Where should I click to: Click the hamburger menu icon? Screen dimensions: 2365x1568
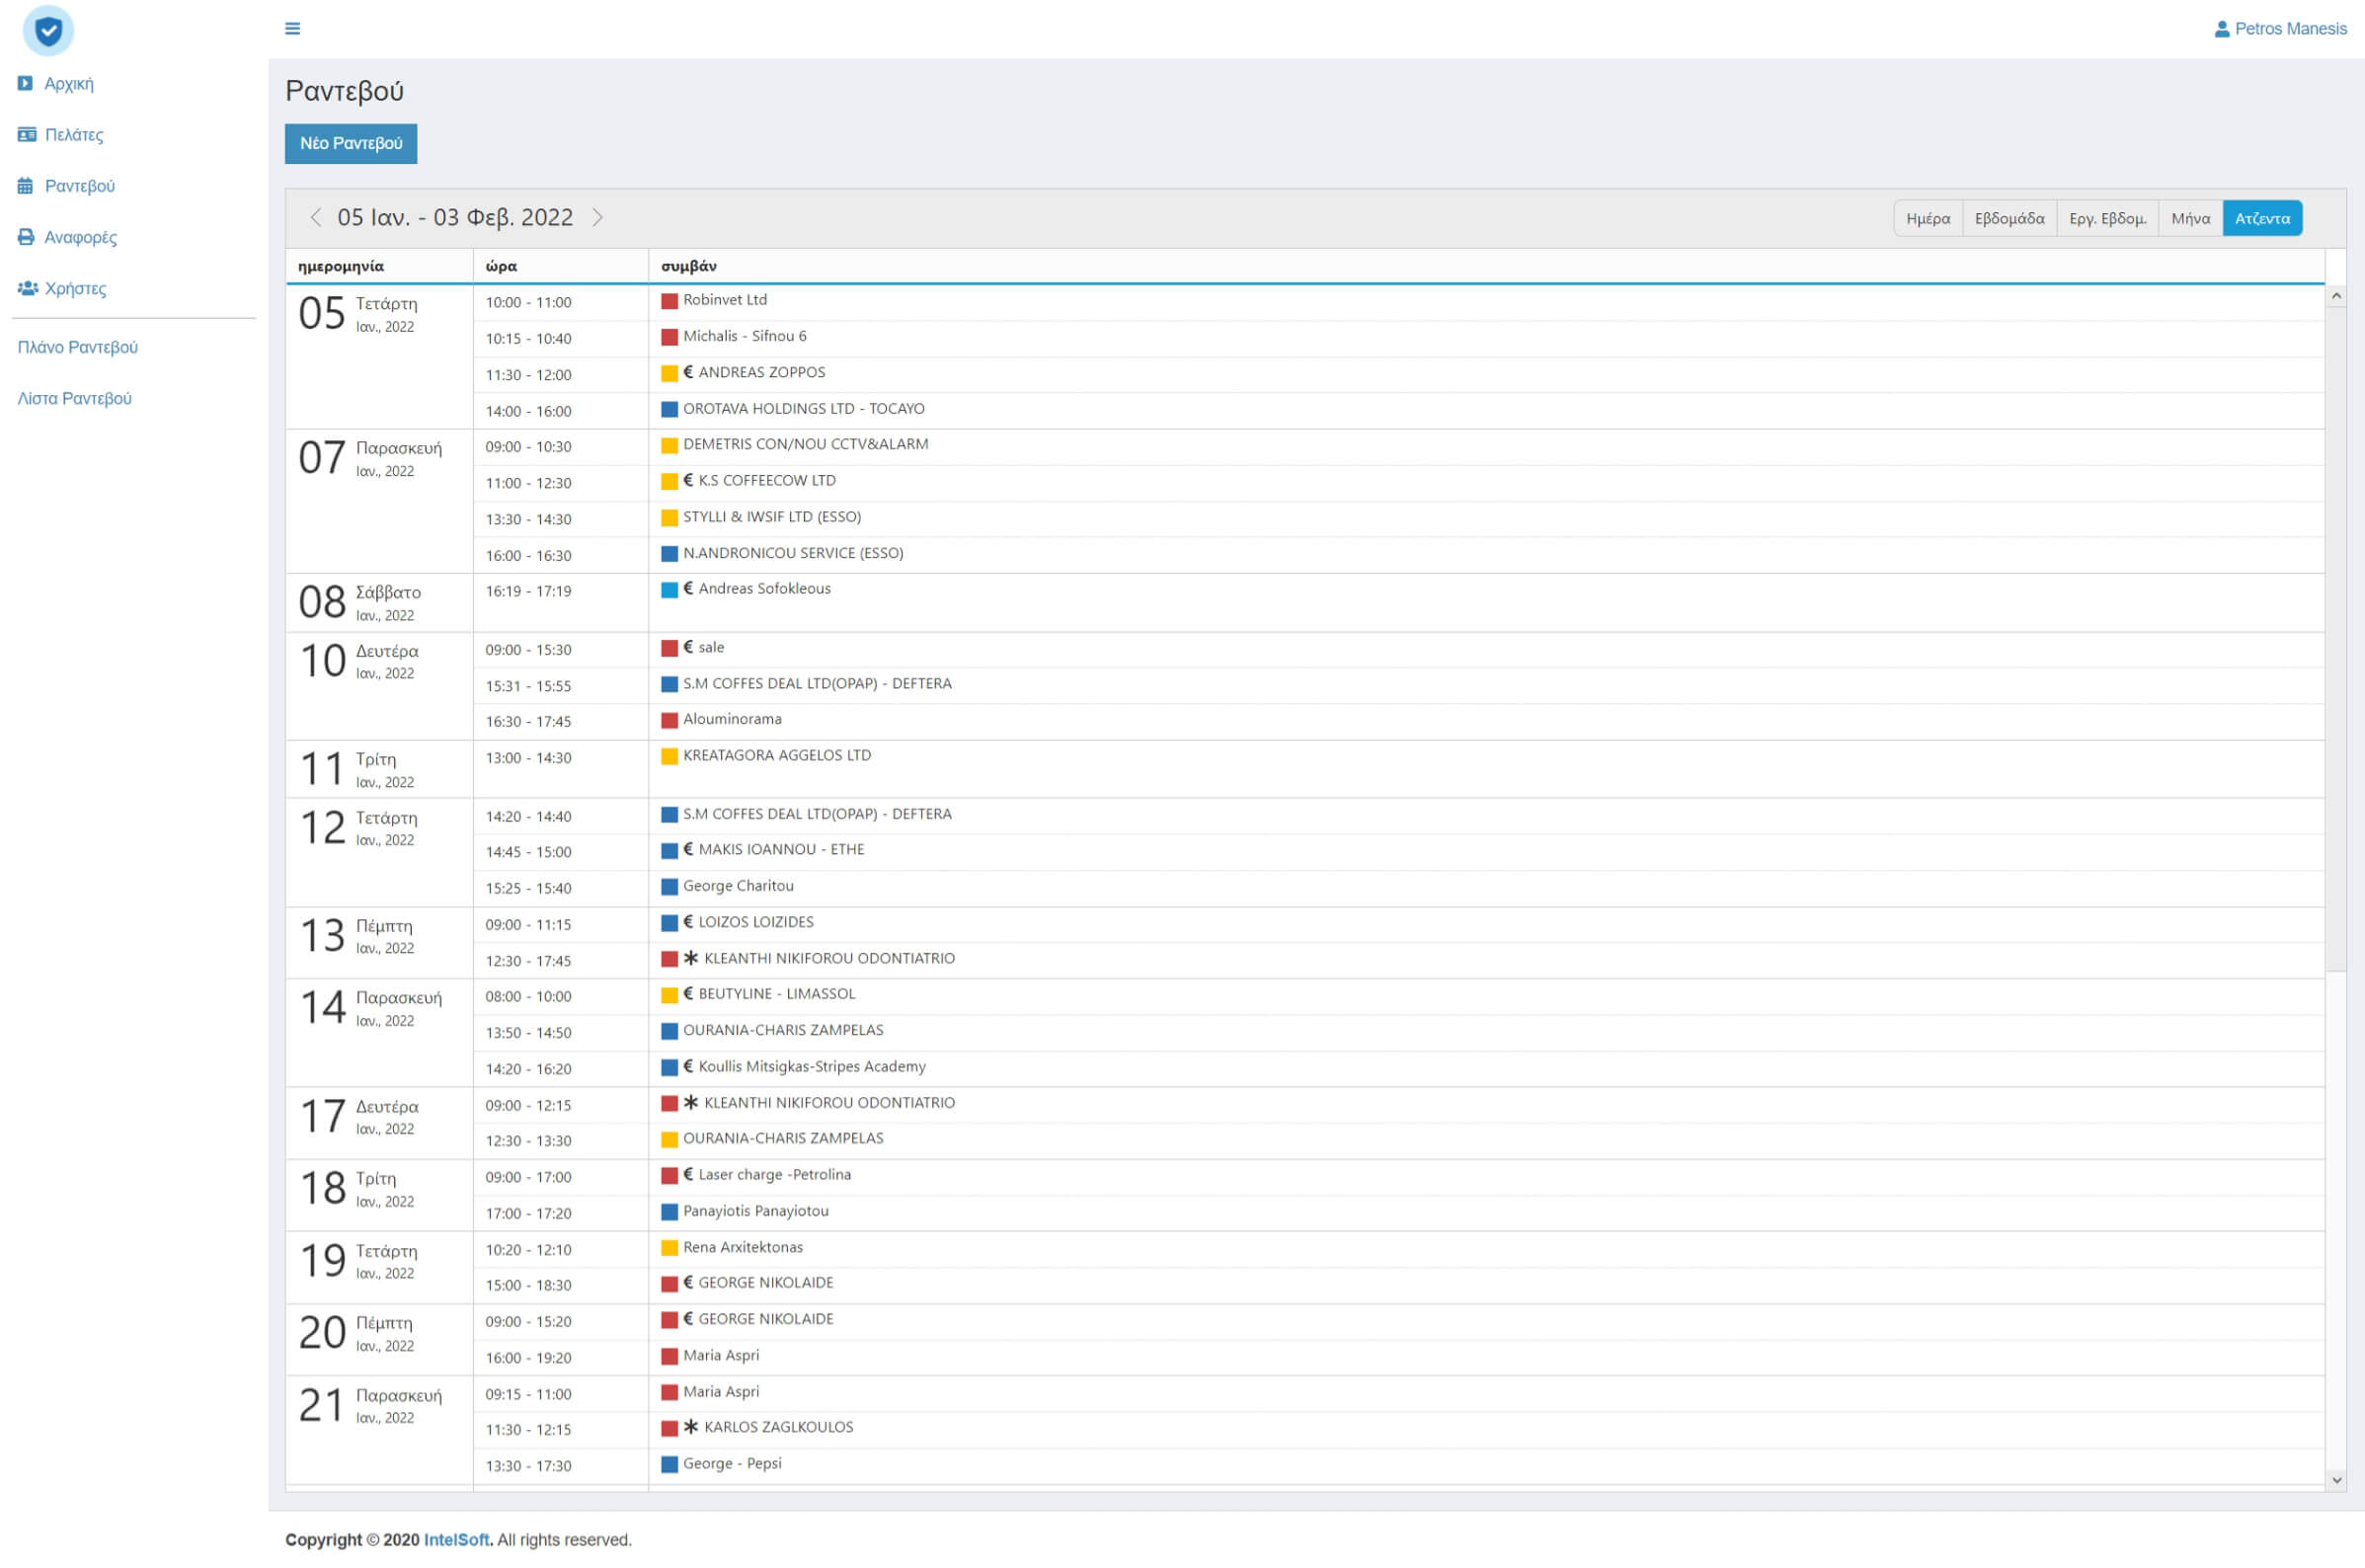292,28
